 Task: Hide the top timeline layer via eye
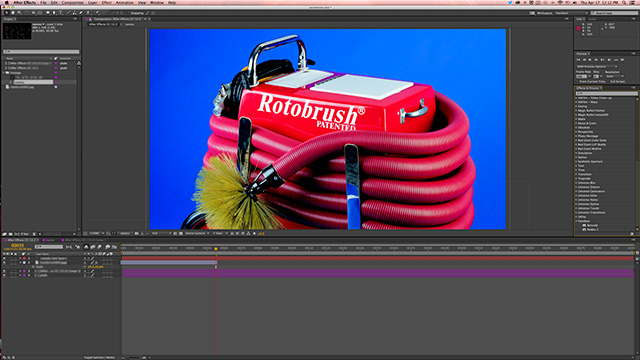(4, 258)
